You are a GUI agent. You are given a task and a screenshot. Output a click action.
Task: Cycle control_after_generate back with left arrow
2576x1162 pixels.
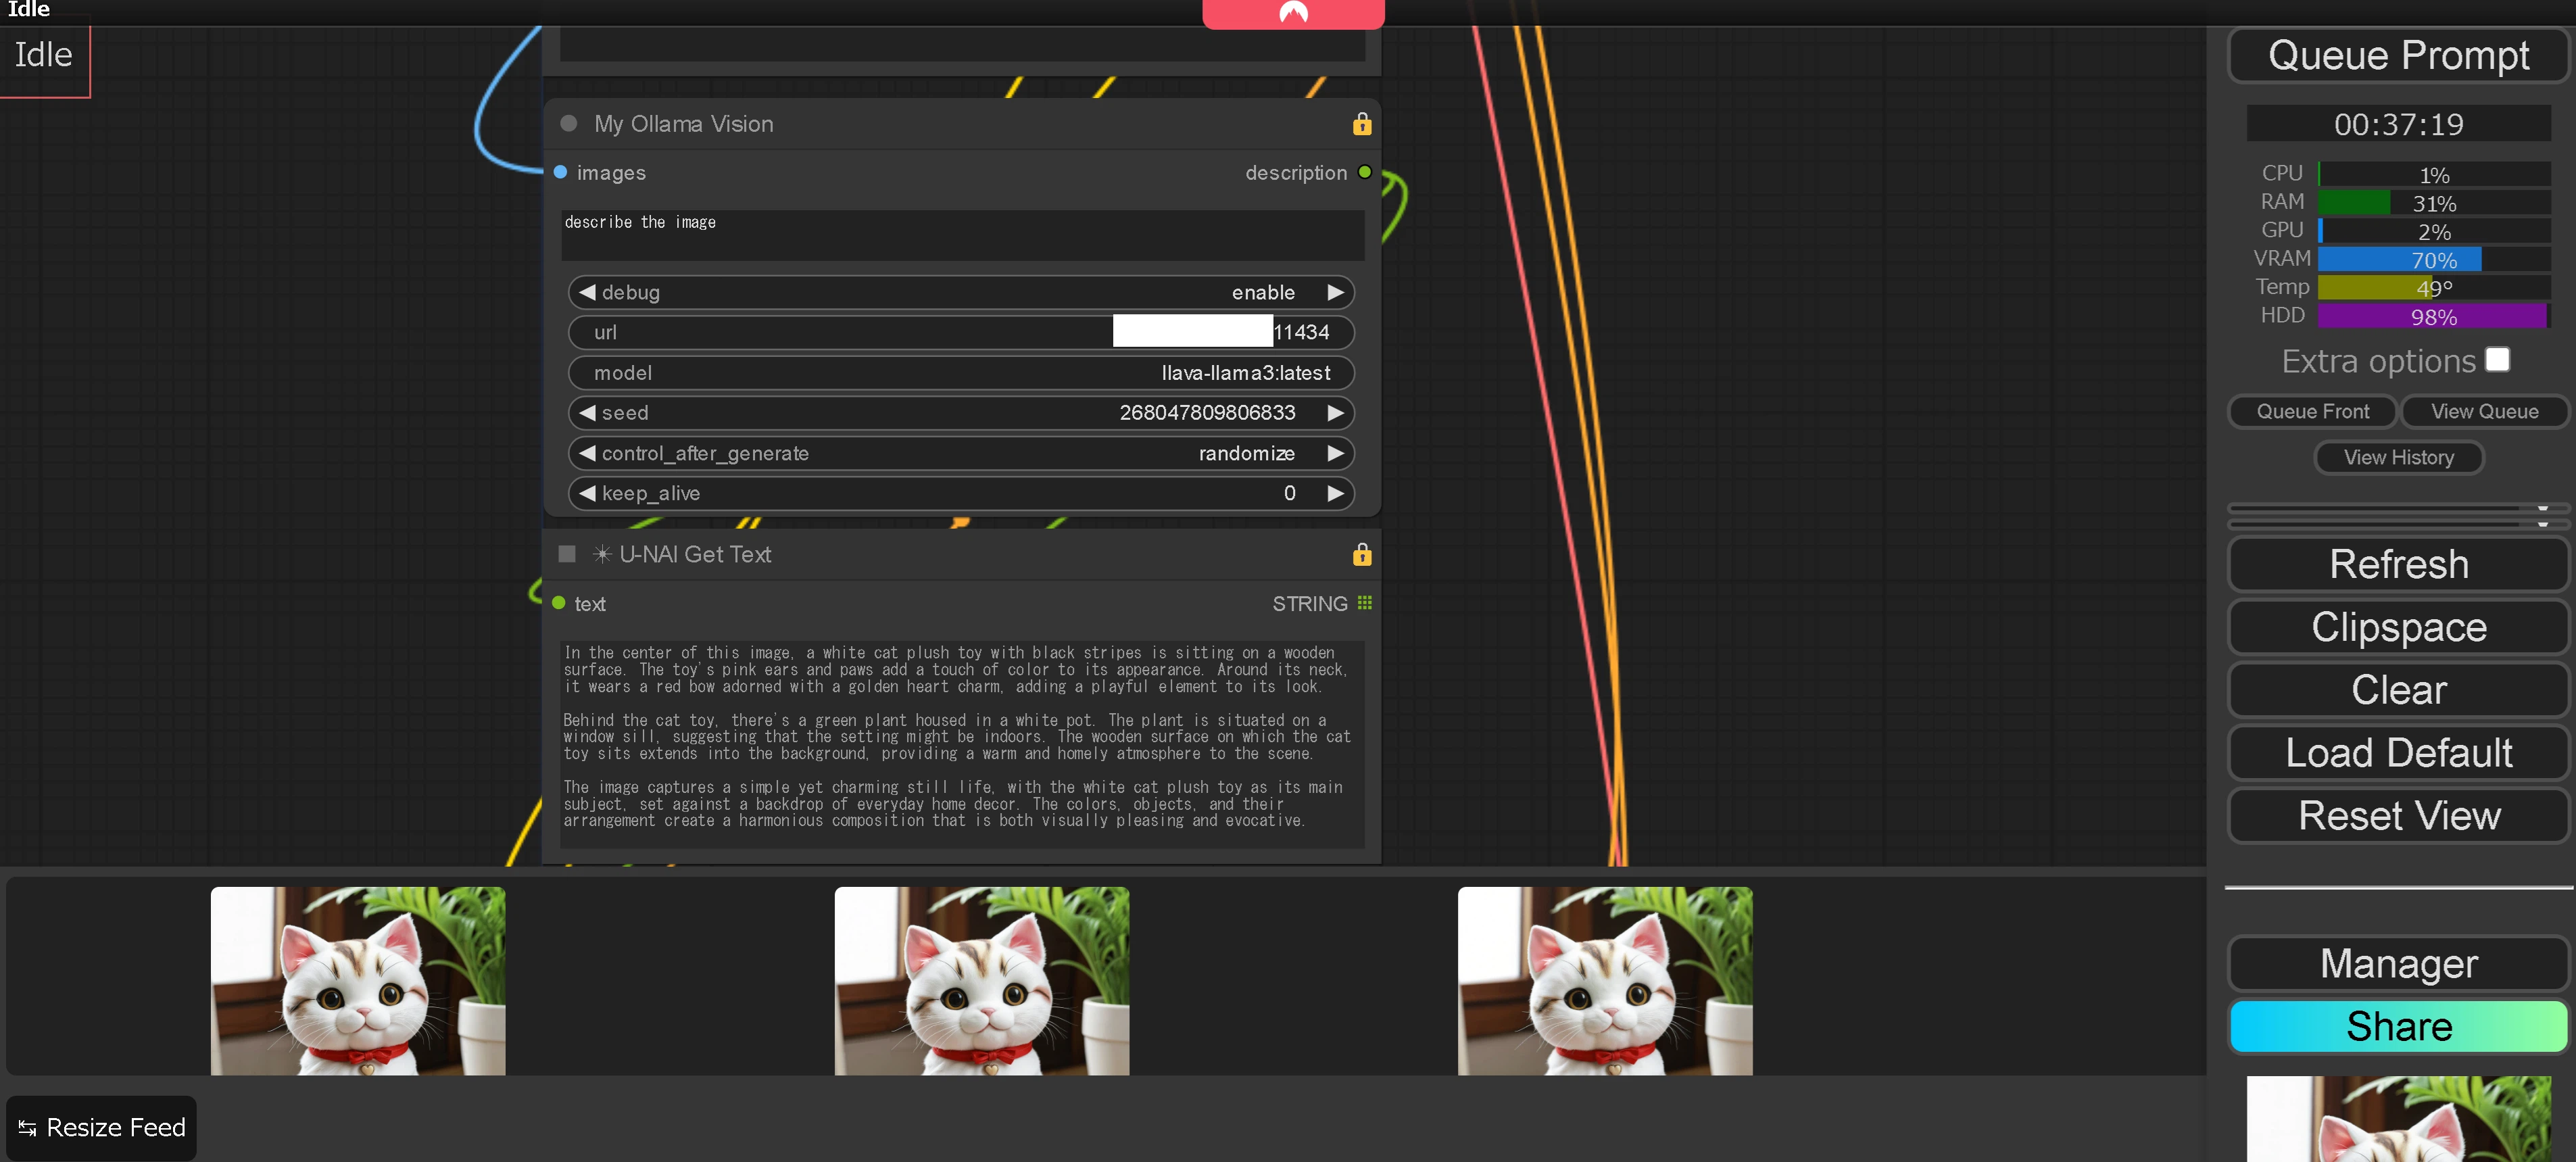(587, 453)
